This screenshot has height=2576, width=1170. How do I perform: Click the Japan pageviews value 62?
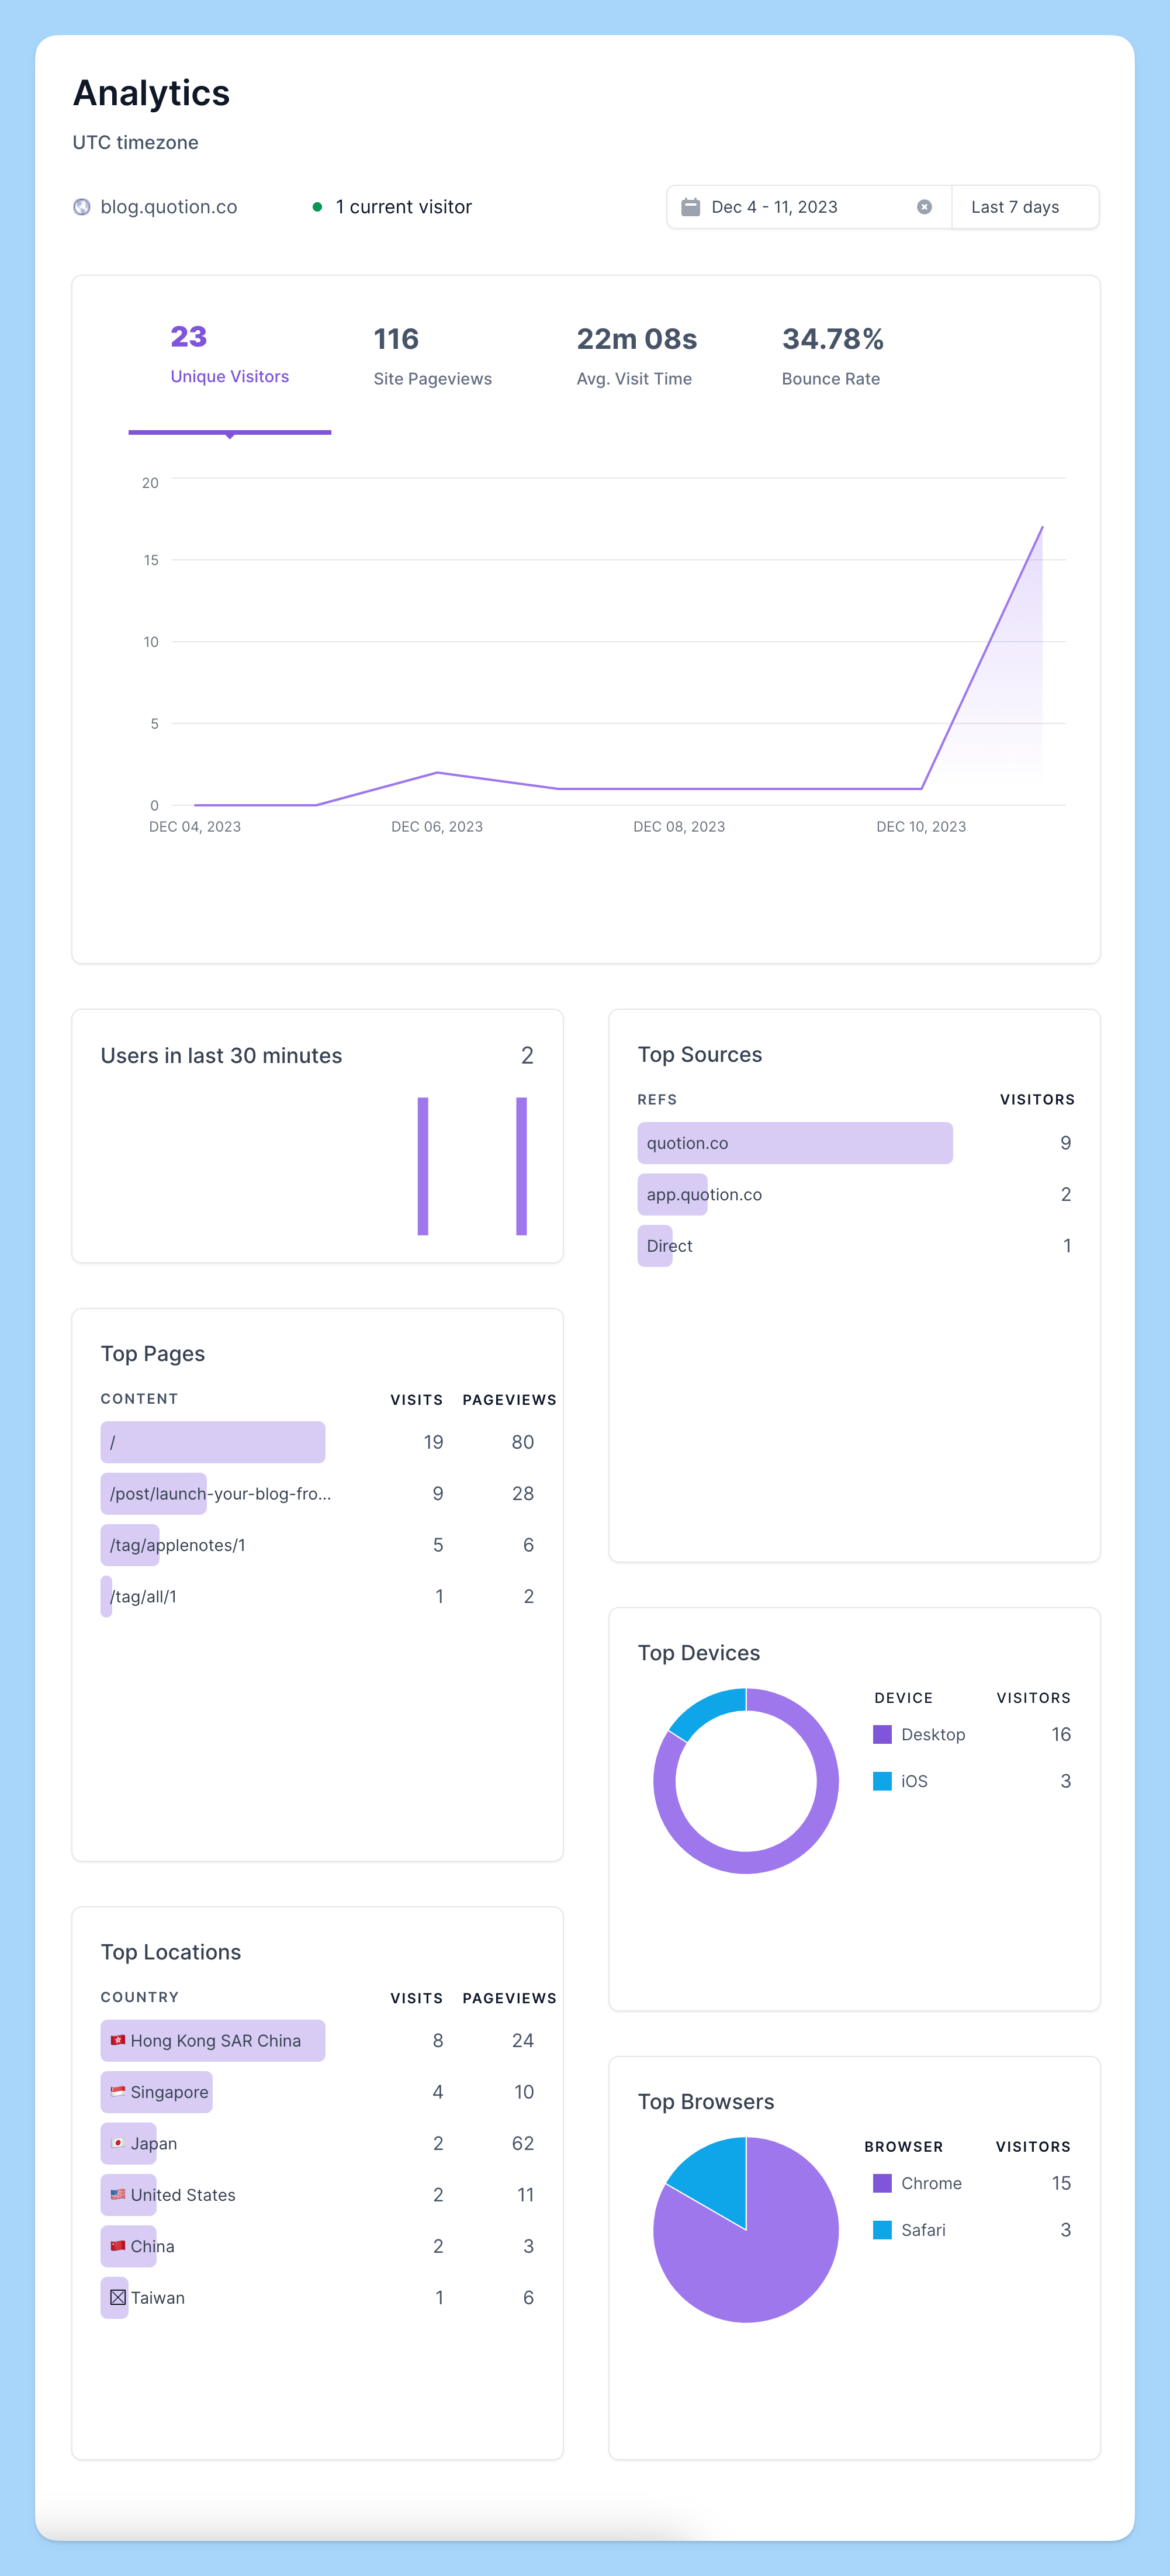(x=522, y=2143)
